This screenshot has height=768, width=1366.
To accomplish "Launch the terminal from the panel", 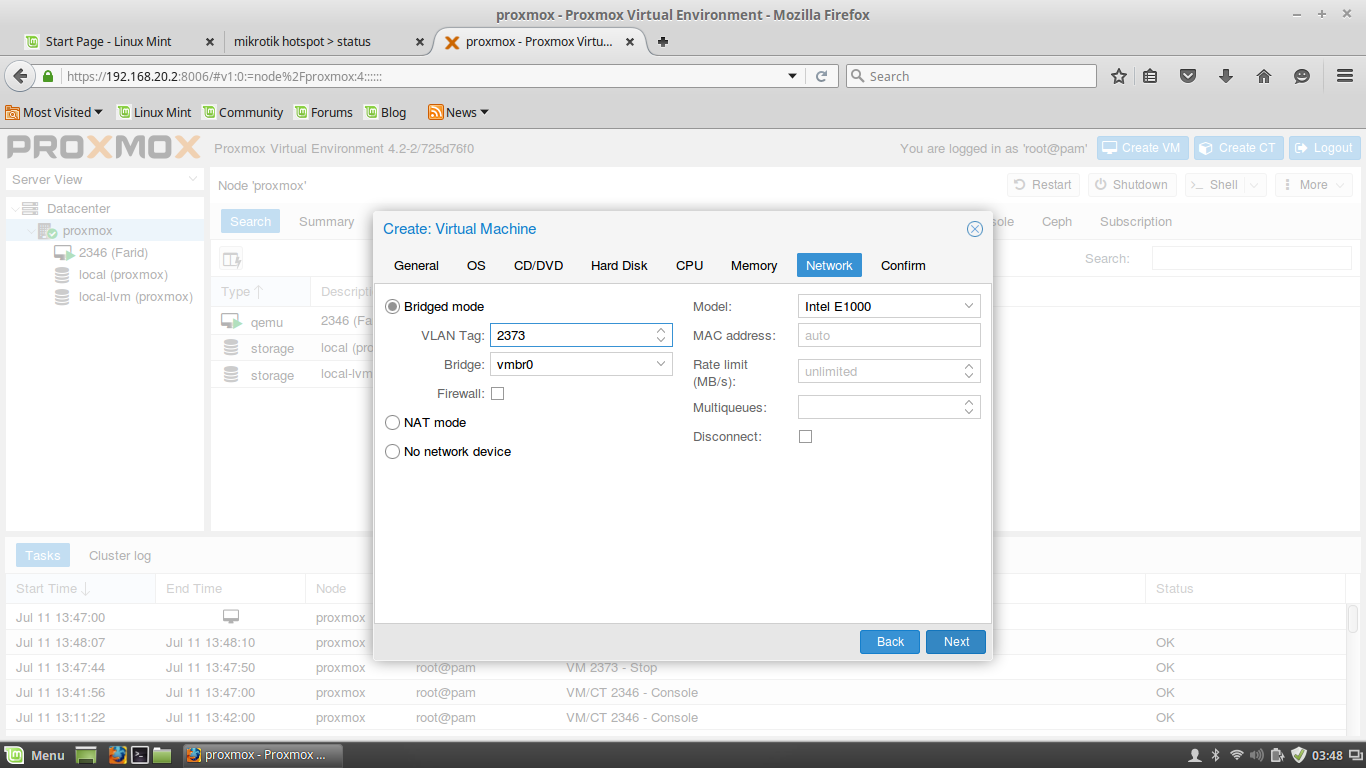I will tap(141, 755).
